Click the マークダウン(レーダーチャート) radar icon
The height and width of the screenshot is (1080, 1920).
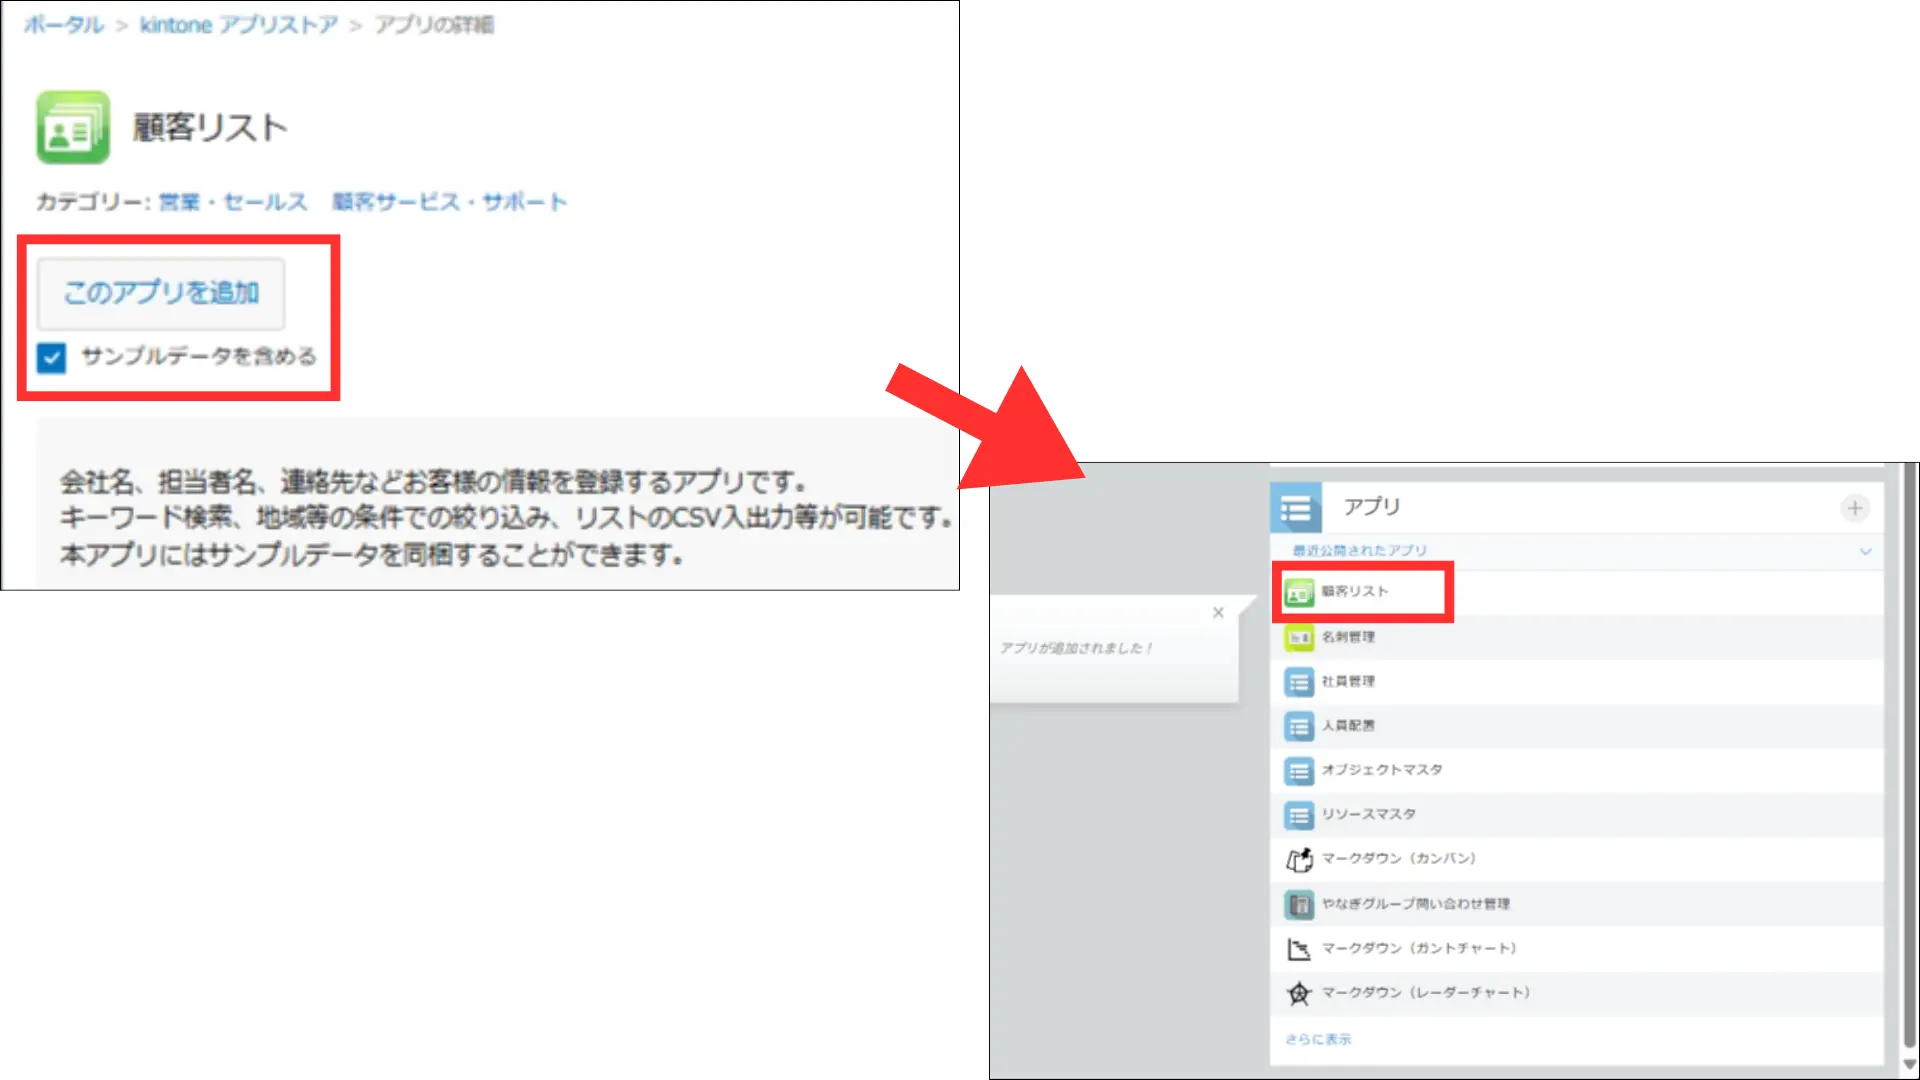[1299, 993]
